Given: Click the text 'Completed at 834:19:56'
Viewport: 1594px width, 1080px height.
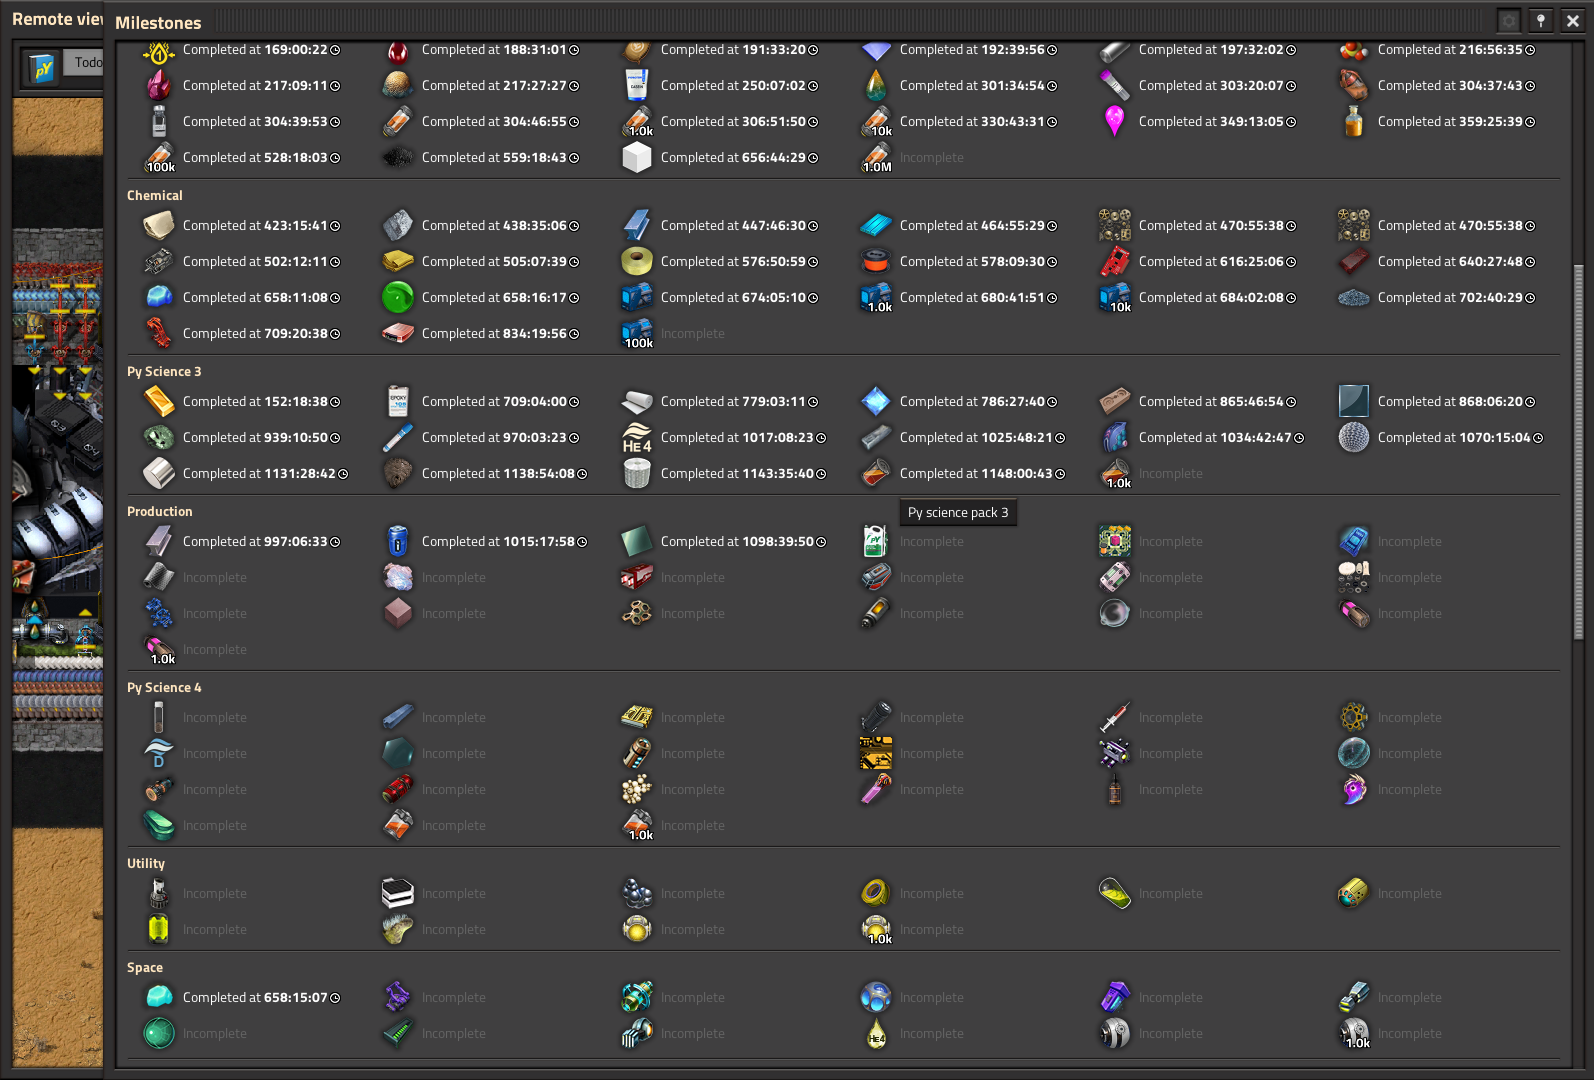Looking at the screenshot, I should point(494,334).
